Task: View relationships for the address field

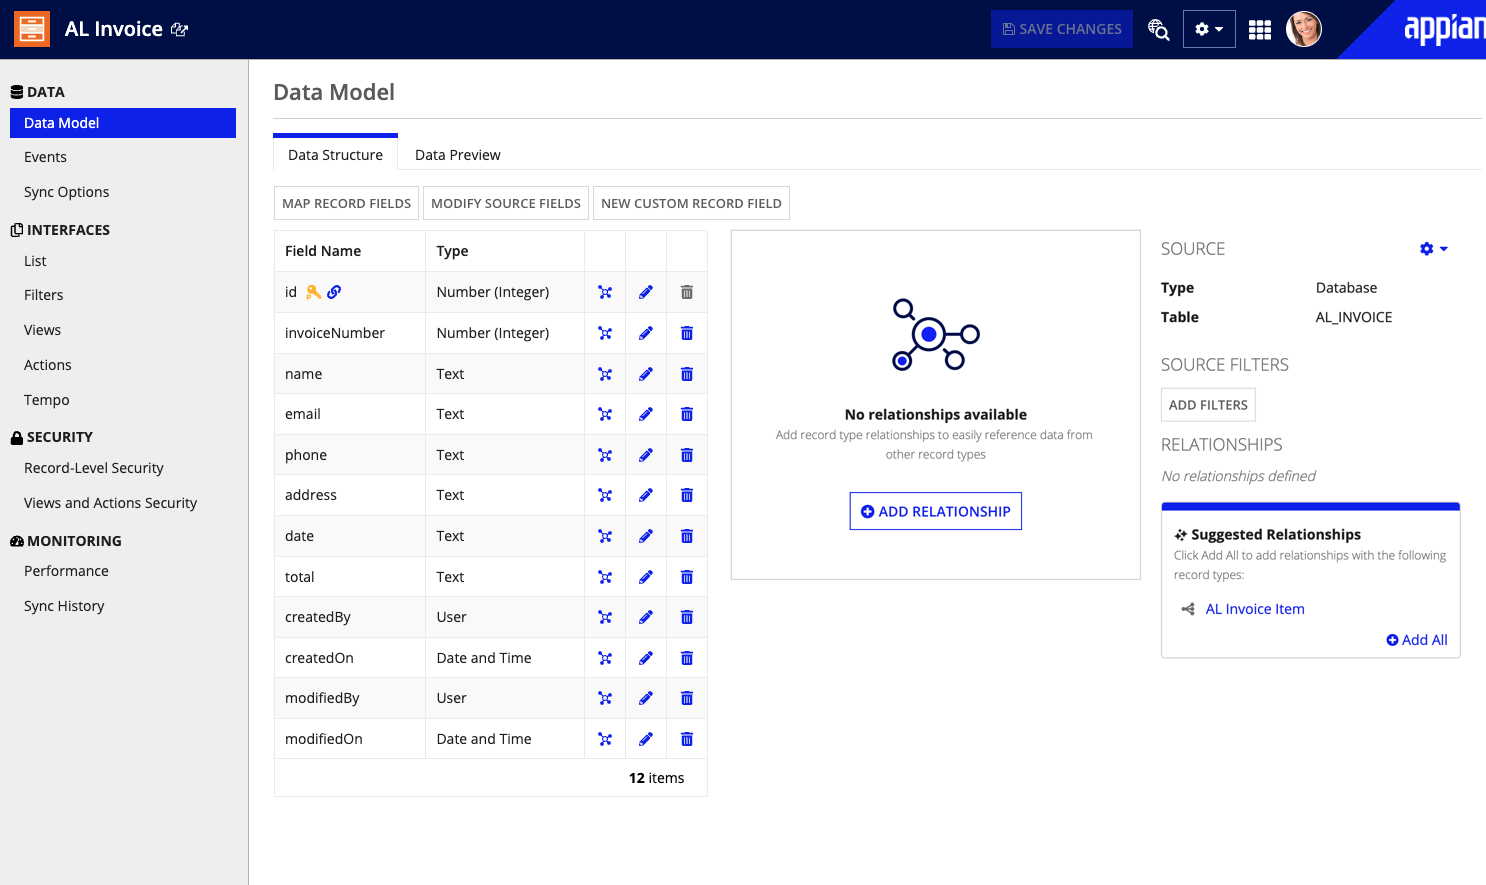Action: click(605, 495)
